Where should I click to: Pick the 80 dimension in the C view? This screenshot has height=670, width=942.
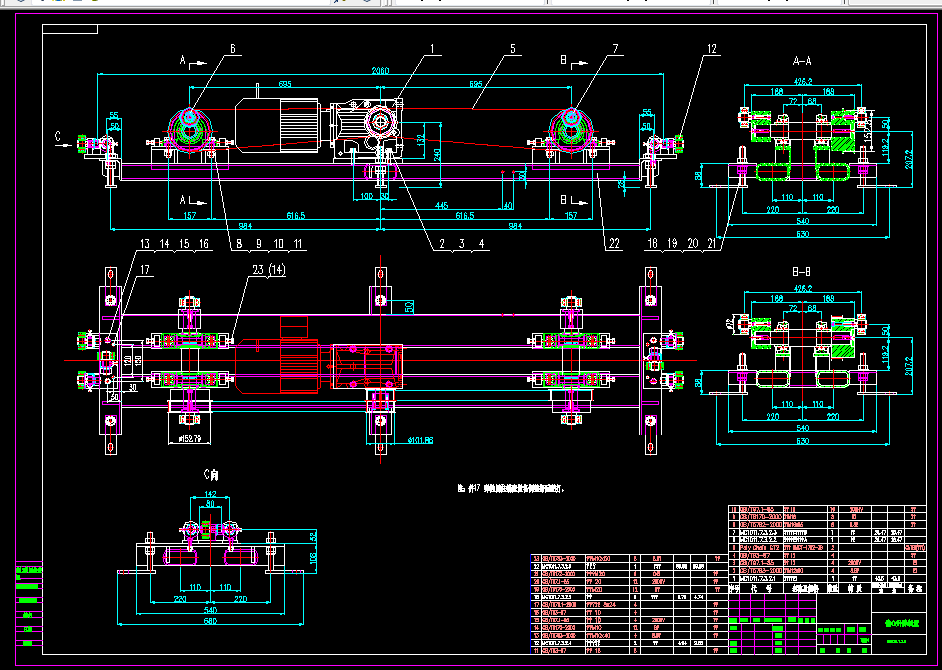click(x=210, y=504)
